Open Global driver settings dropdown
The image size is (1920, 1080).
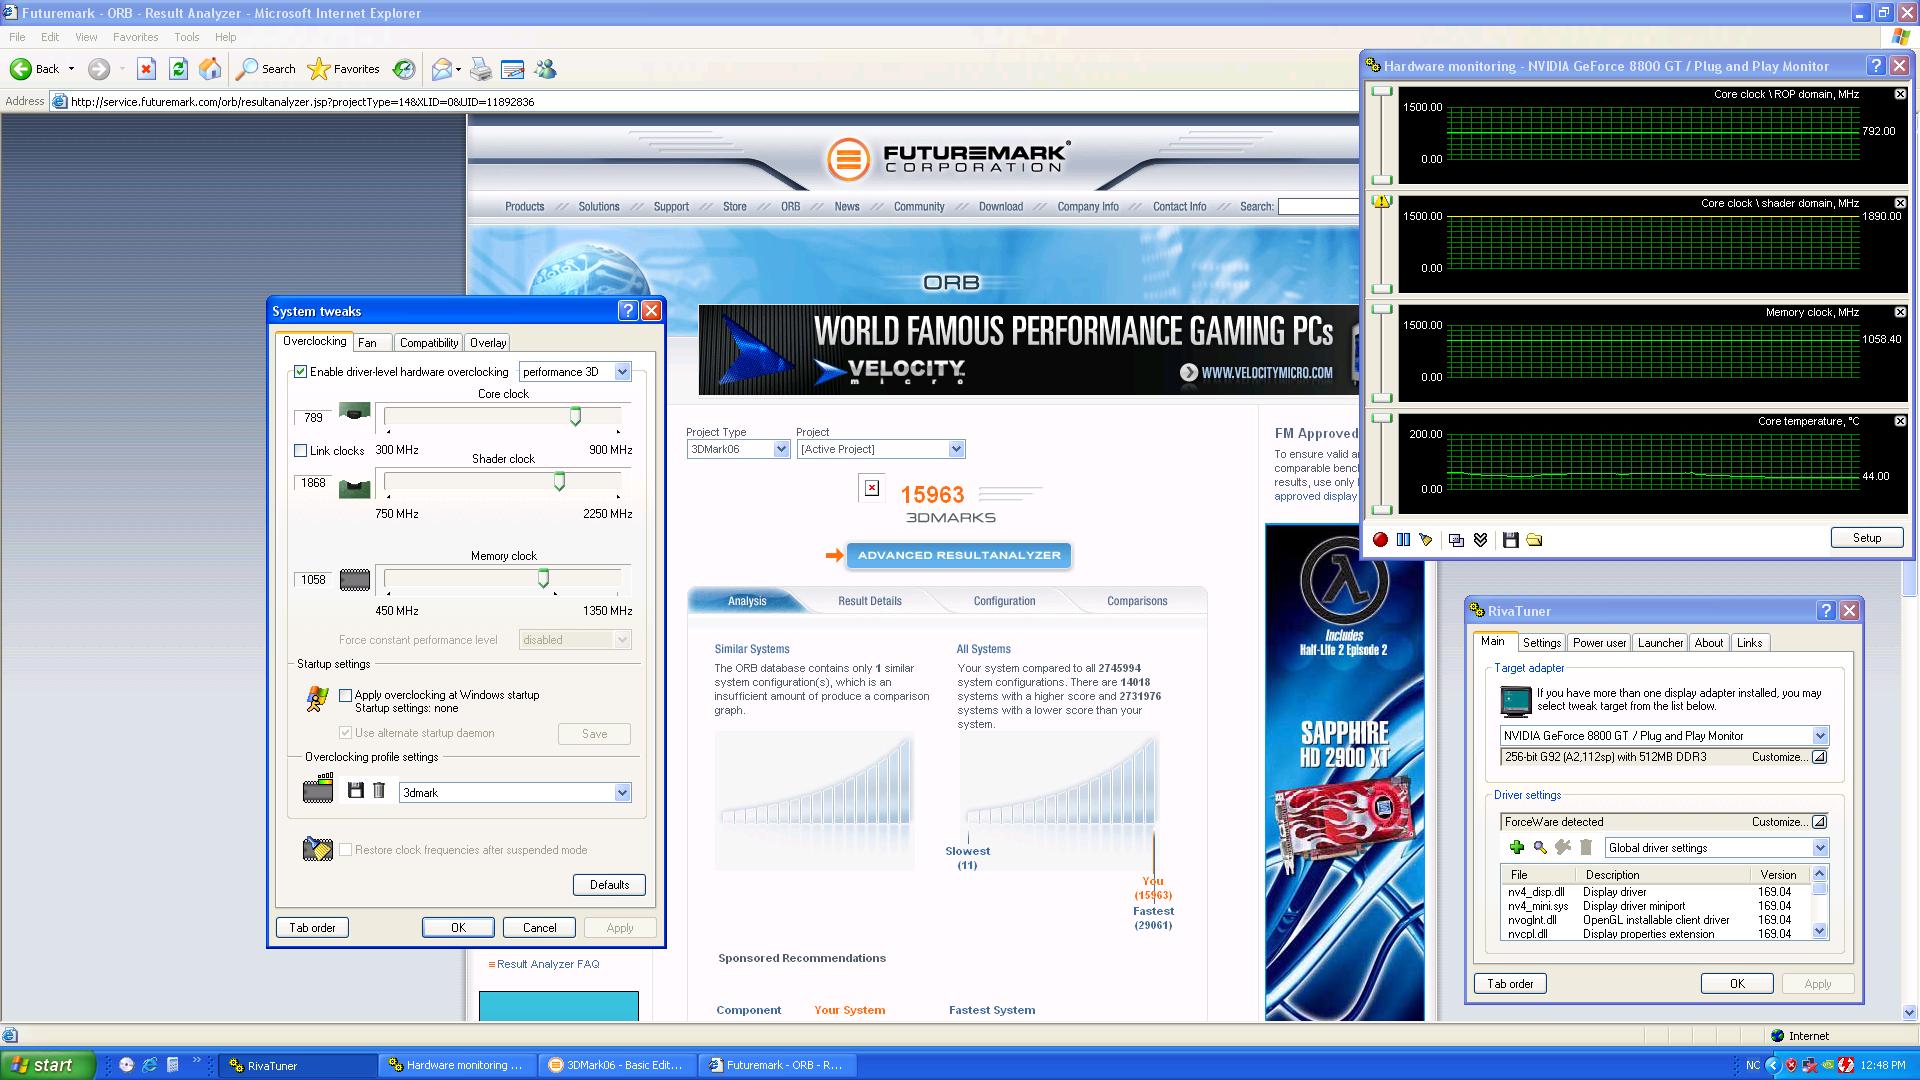pos(1820,848)
